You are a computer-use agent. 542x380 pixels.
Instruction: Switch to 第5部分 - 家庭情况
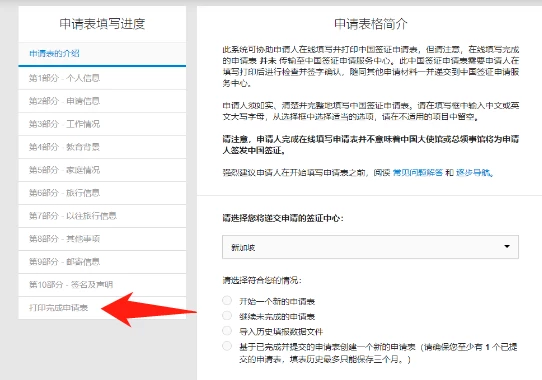tap(102, 170)
